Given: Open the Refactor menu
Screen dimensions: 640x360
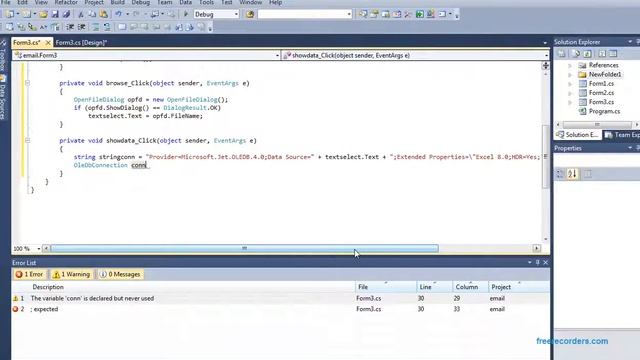Looking at the screenshot, I should click(x=66, y=2).
